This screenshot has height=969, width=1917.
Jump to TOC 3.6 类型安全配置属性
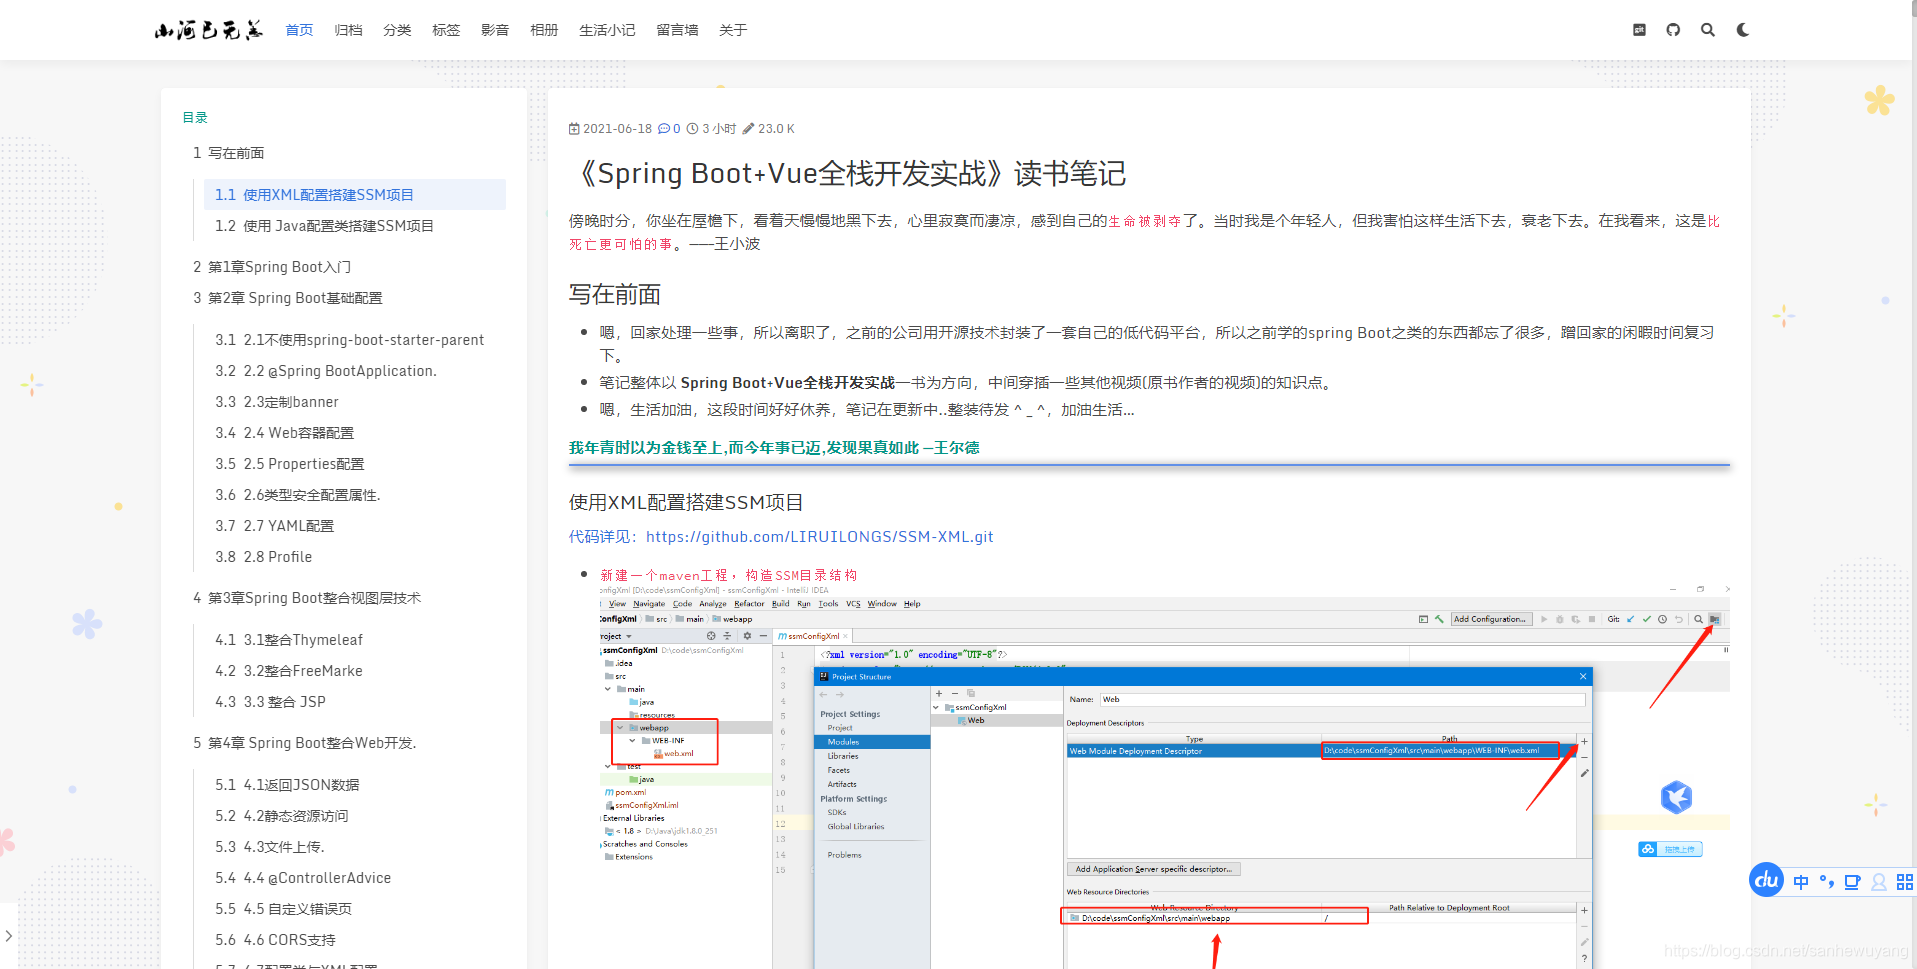[298, 495]
